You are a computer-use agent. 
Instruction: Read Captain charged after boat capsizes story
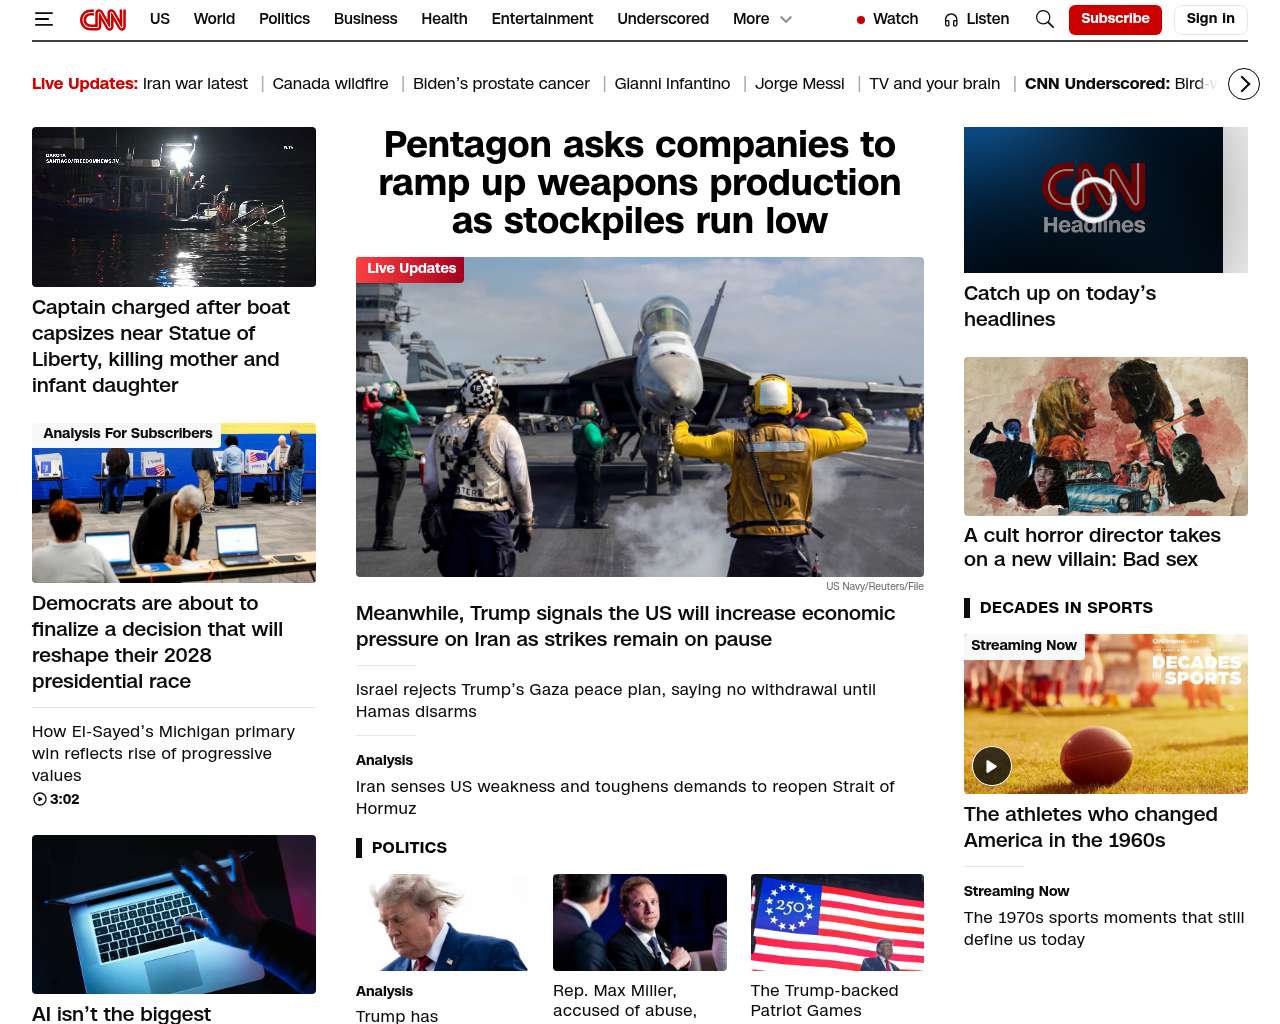(161, 346)
